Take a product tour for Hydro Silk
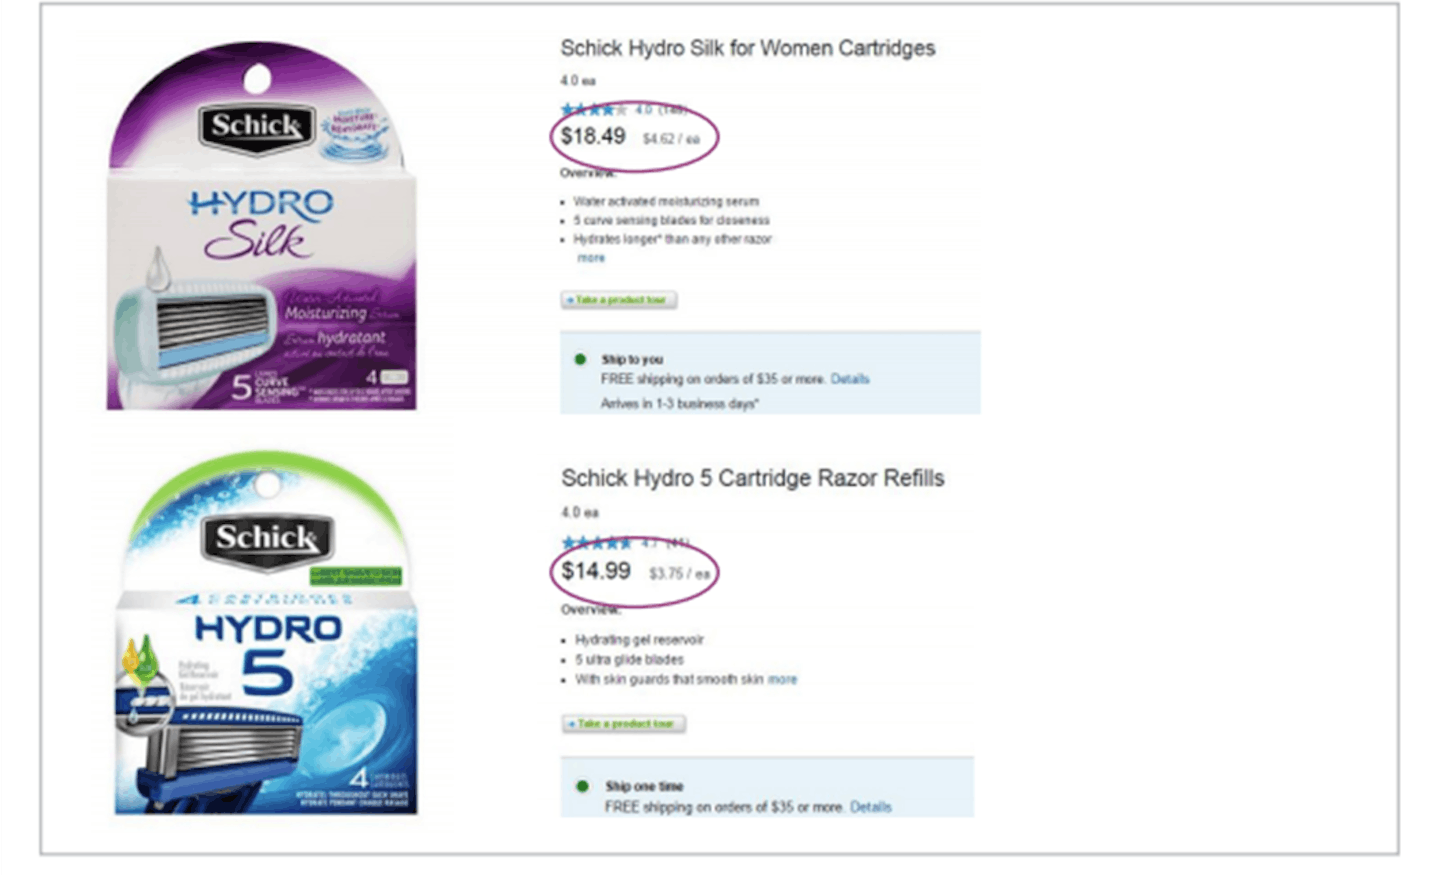The width and height of the screenshot is (1440, 875). click(619, 300)
